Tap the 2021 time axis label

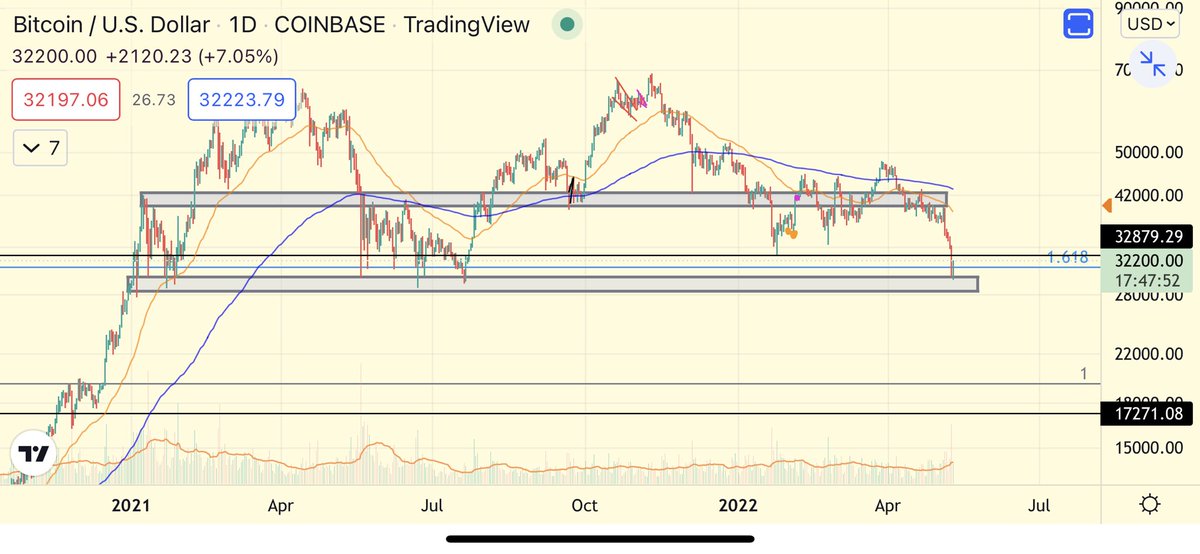pyautogui.click(x=130, y=505)
